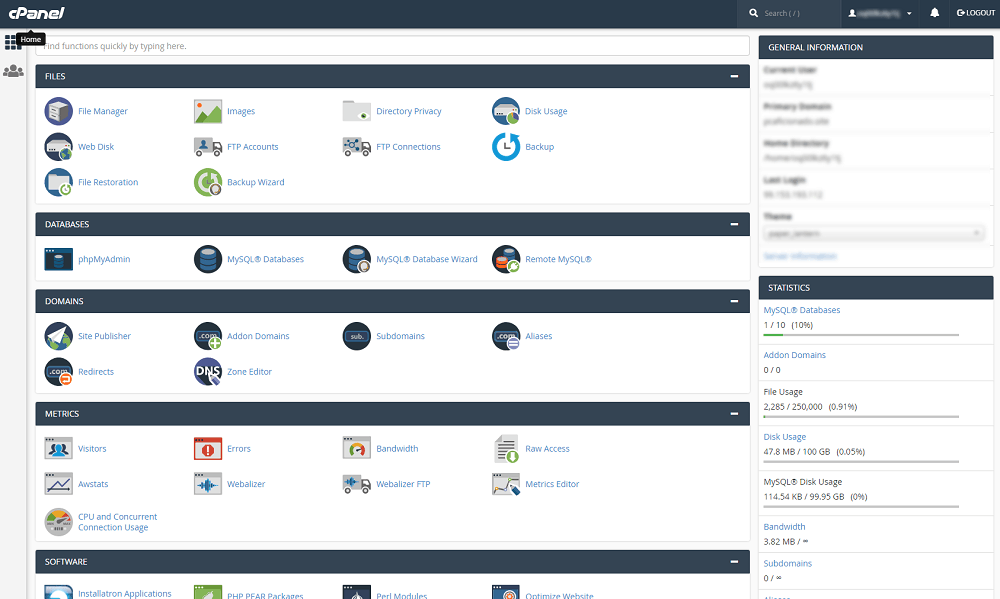Open FTP Accounts truck icon
The width and height of the screenshot is (1000, 599).
click(207, 147)
